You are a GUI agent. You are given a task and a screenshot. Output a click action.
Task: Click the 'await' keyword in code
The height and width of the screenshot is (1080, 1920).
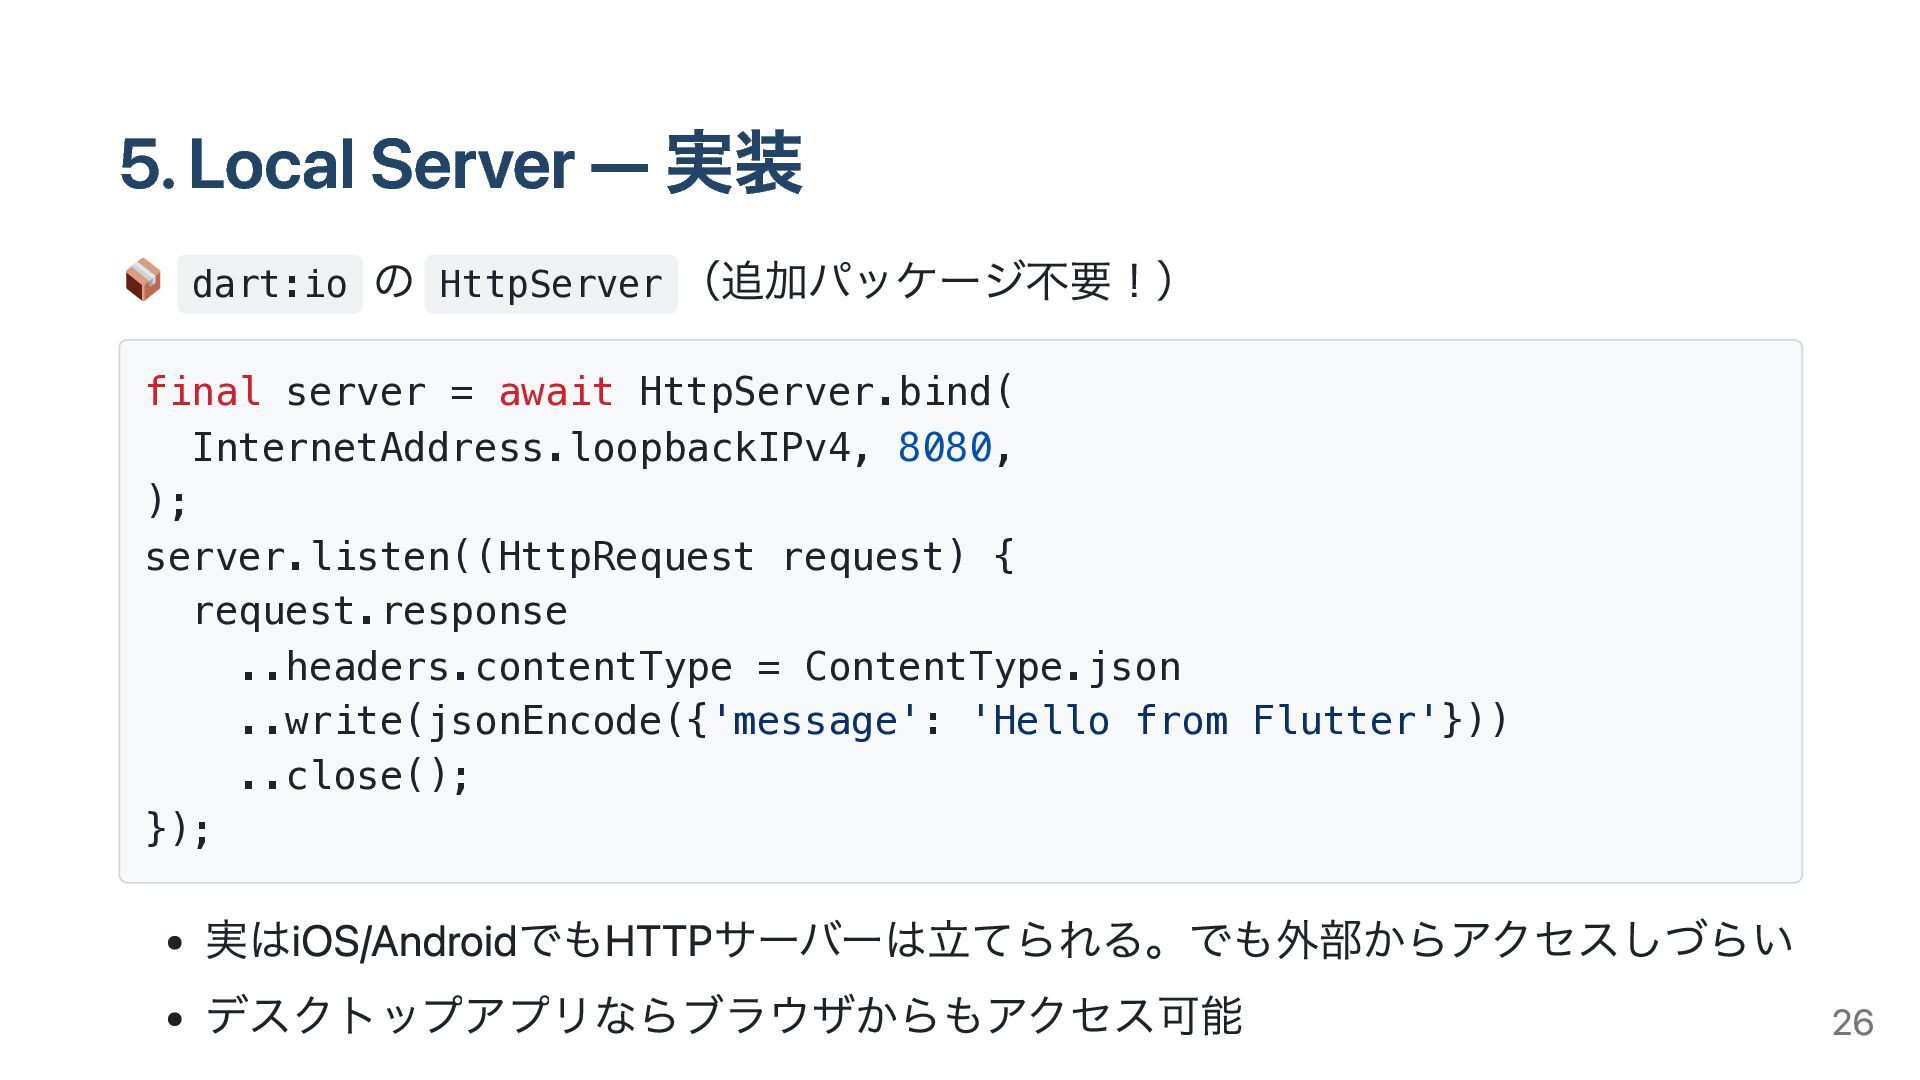(x=556, y=392)
